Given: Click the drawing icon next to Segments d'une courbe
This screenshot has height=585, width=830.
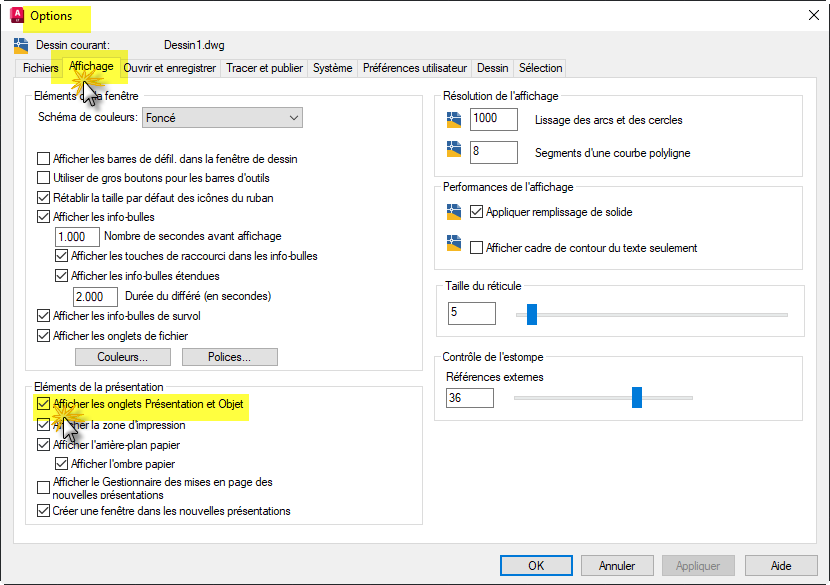Looking at the screenshot, I should (456, 152).
